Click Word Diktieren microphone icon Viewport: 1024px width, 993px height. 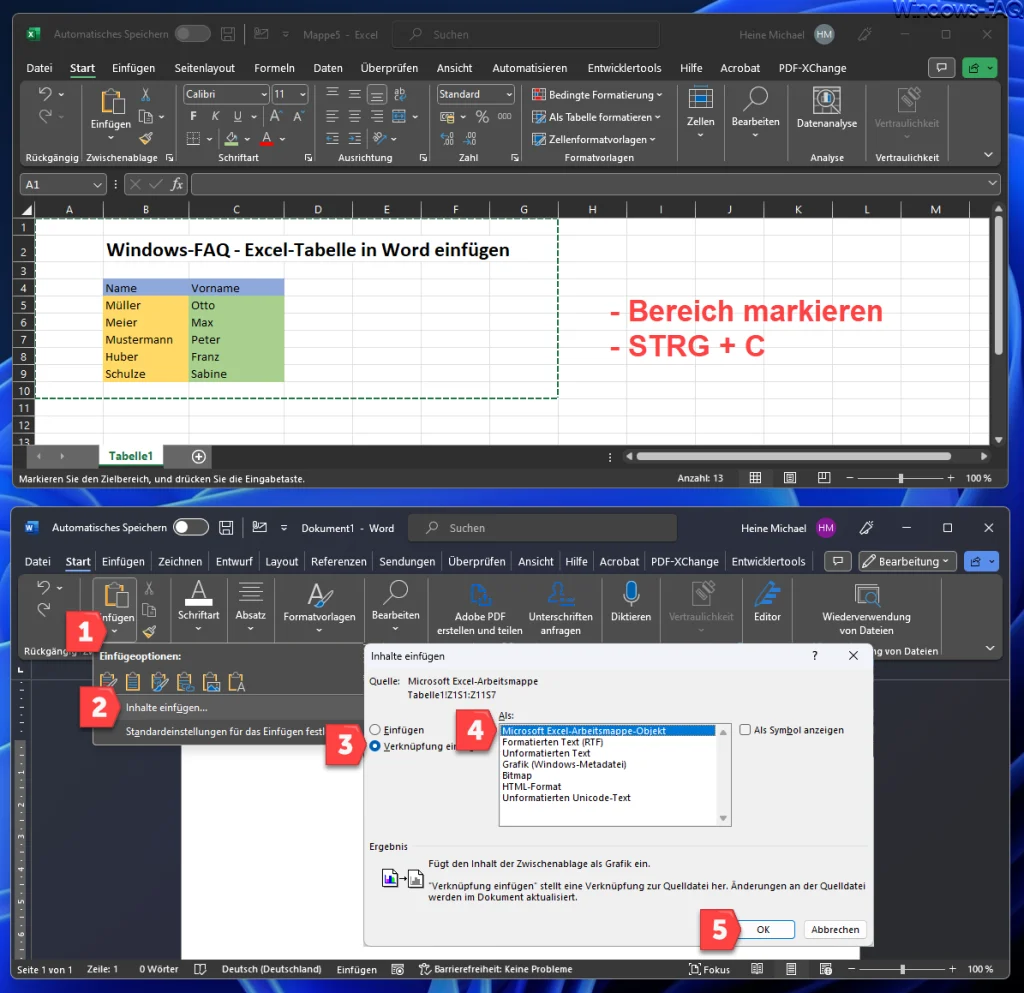[x=631, y=593]
